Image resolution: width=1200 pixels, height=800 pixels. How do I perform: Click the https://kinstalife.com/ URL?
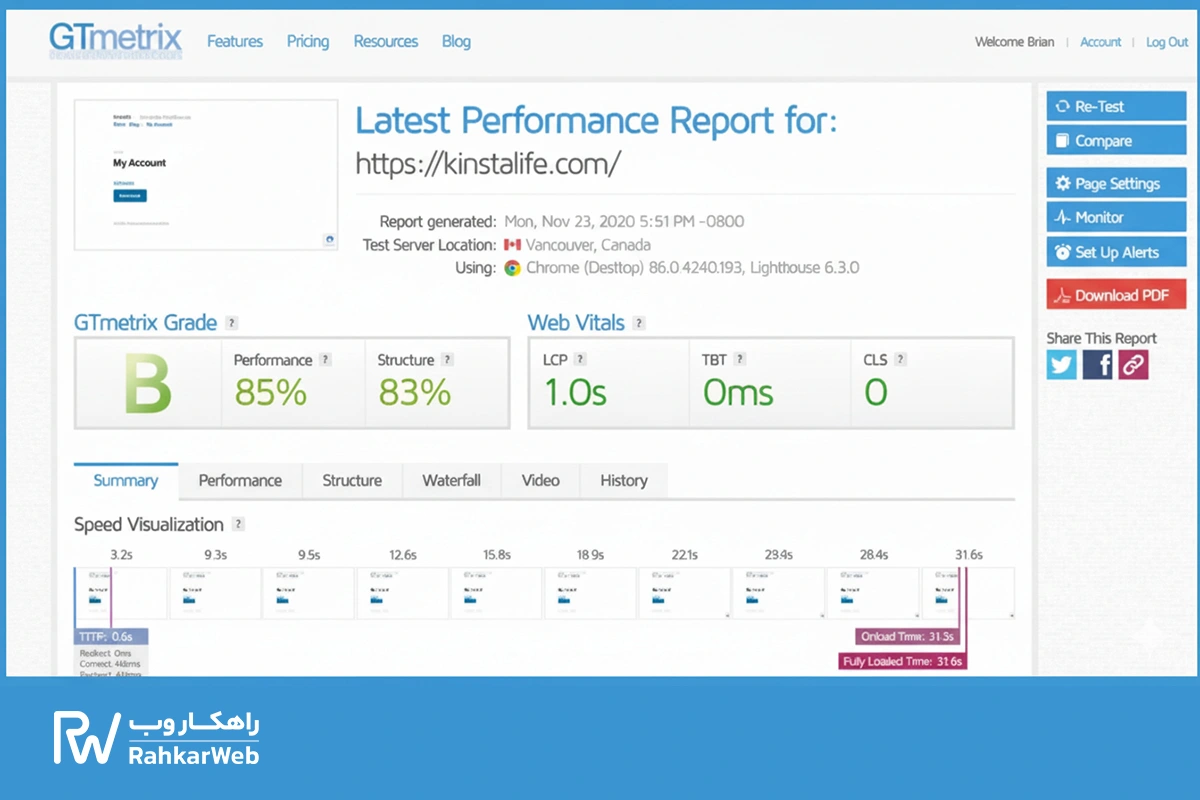488,163
